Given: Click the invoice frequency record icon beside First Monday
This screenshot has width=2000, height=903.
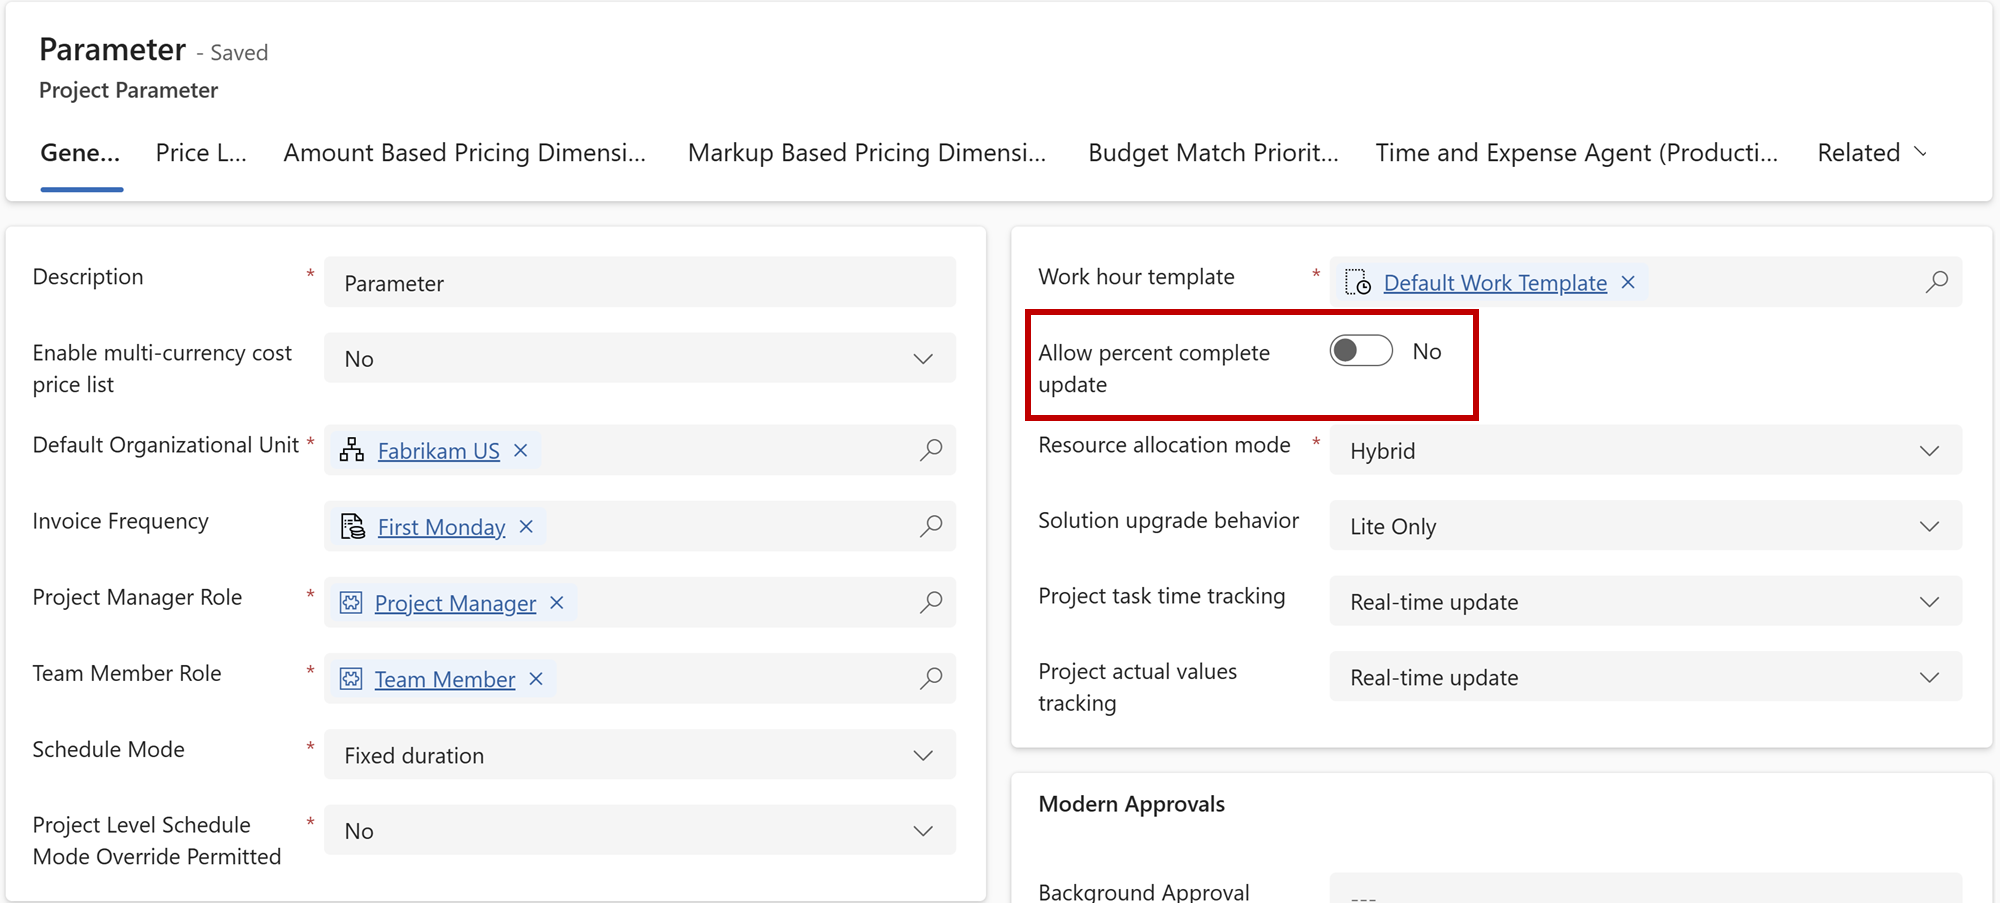Looking at the screenshot, I should pyautogui.click(x=351, y=526).
